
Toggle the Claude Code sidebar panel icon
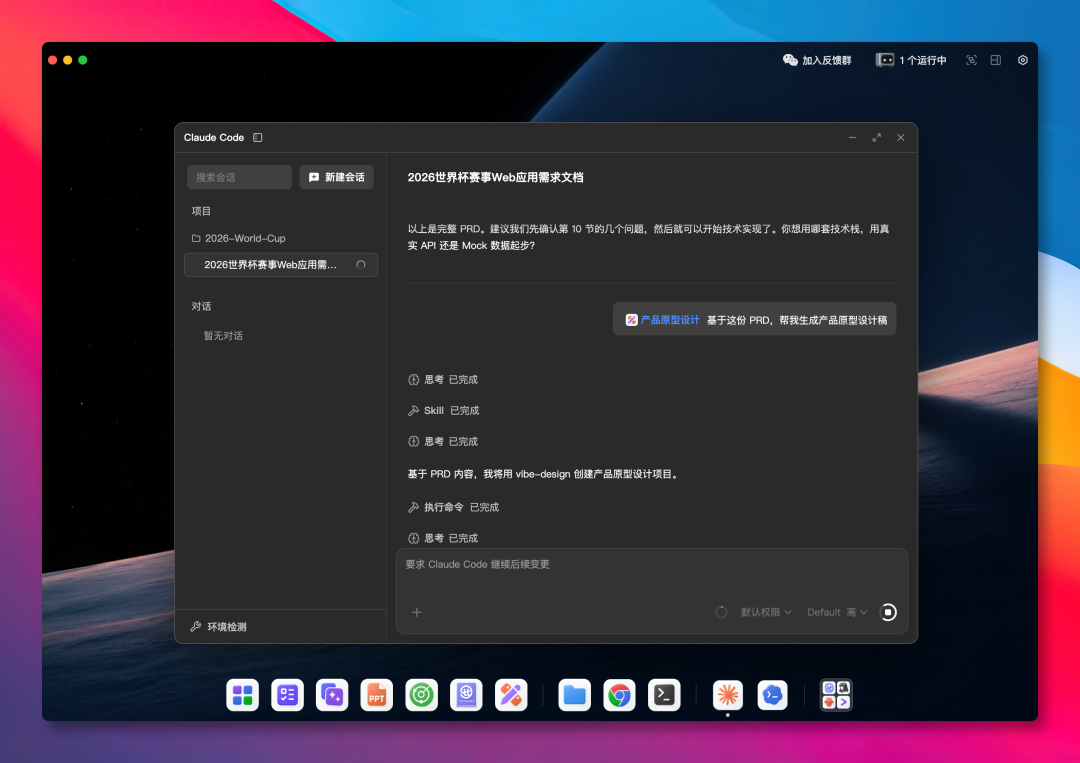(x=258, y=138)
